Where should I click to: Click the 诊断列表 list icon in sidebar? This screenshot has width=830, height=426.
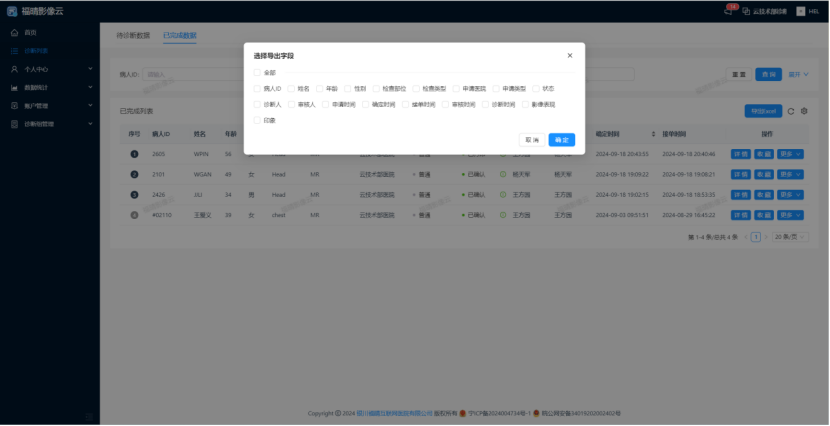click(x=14, y=50)
